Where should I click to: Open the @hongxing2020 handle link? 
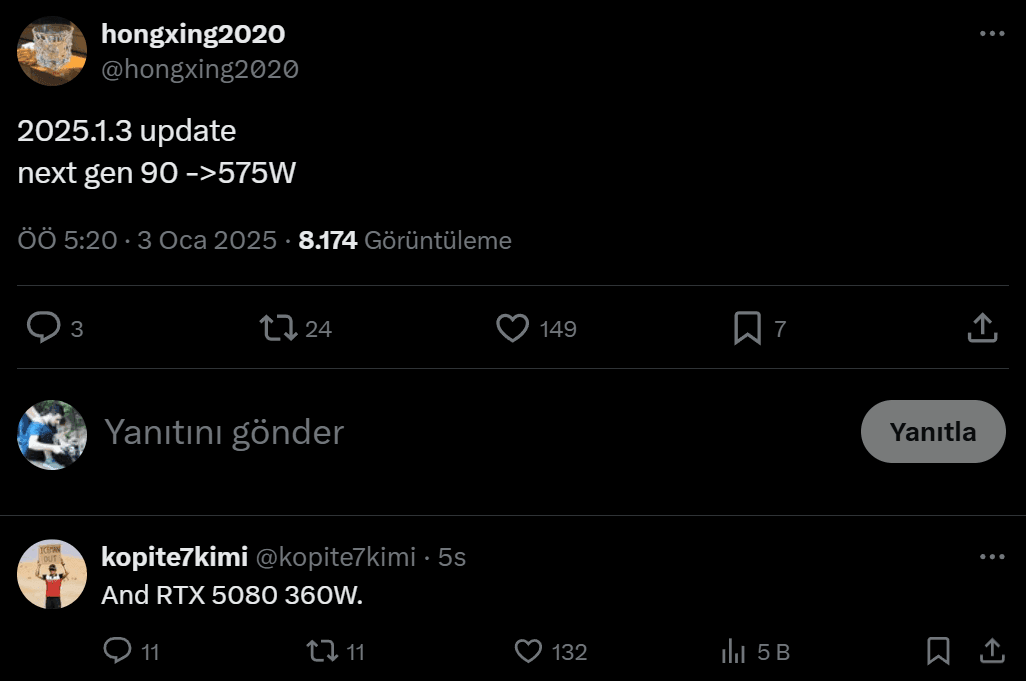[200, 69]
